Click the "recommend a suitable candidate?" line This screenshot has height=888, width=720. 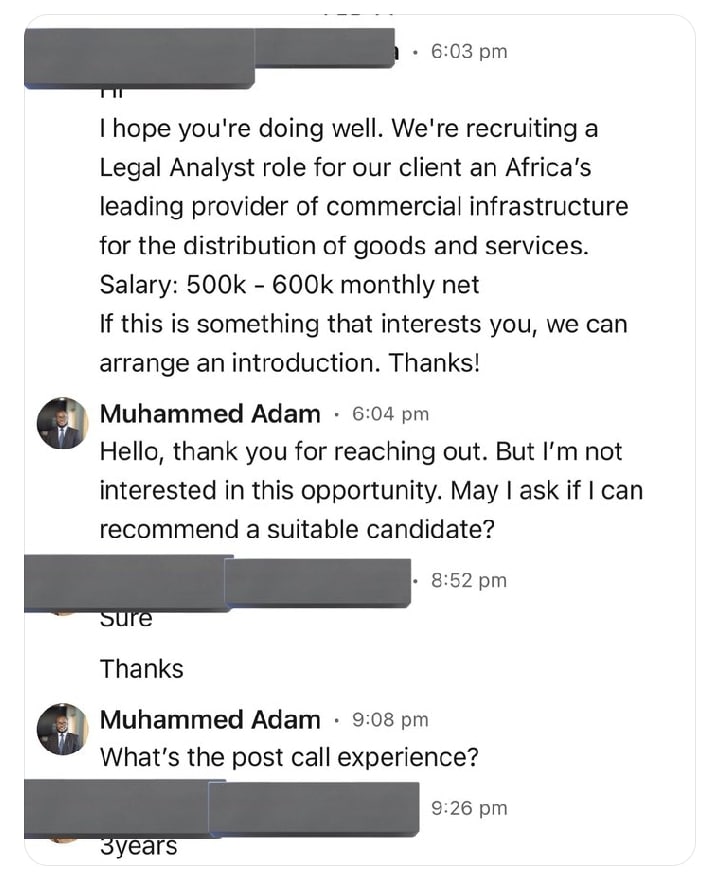(x=297, y=529)
